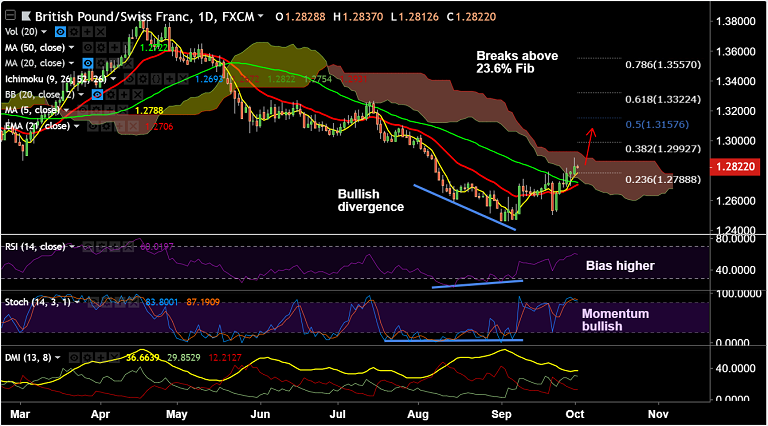Click the closing value C 1.28220 in header
The width and height of the screenshot is (768, 426).
coord(471,17)
